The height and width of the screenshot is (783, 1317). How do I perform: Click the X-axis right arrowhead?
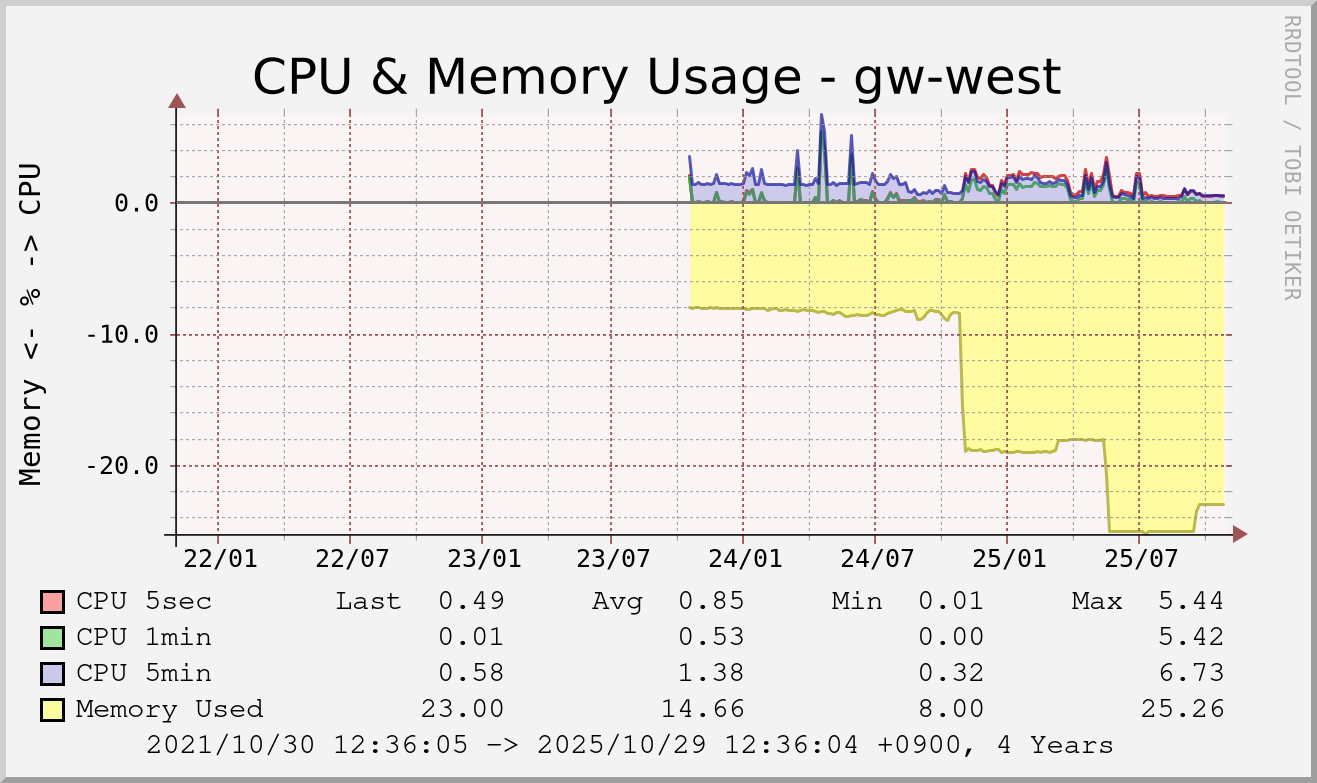click(1240, 535)
